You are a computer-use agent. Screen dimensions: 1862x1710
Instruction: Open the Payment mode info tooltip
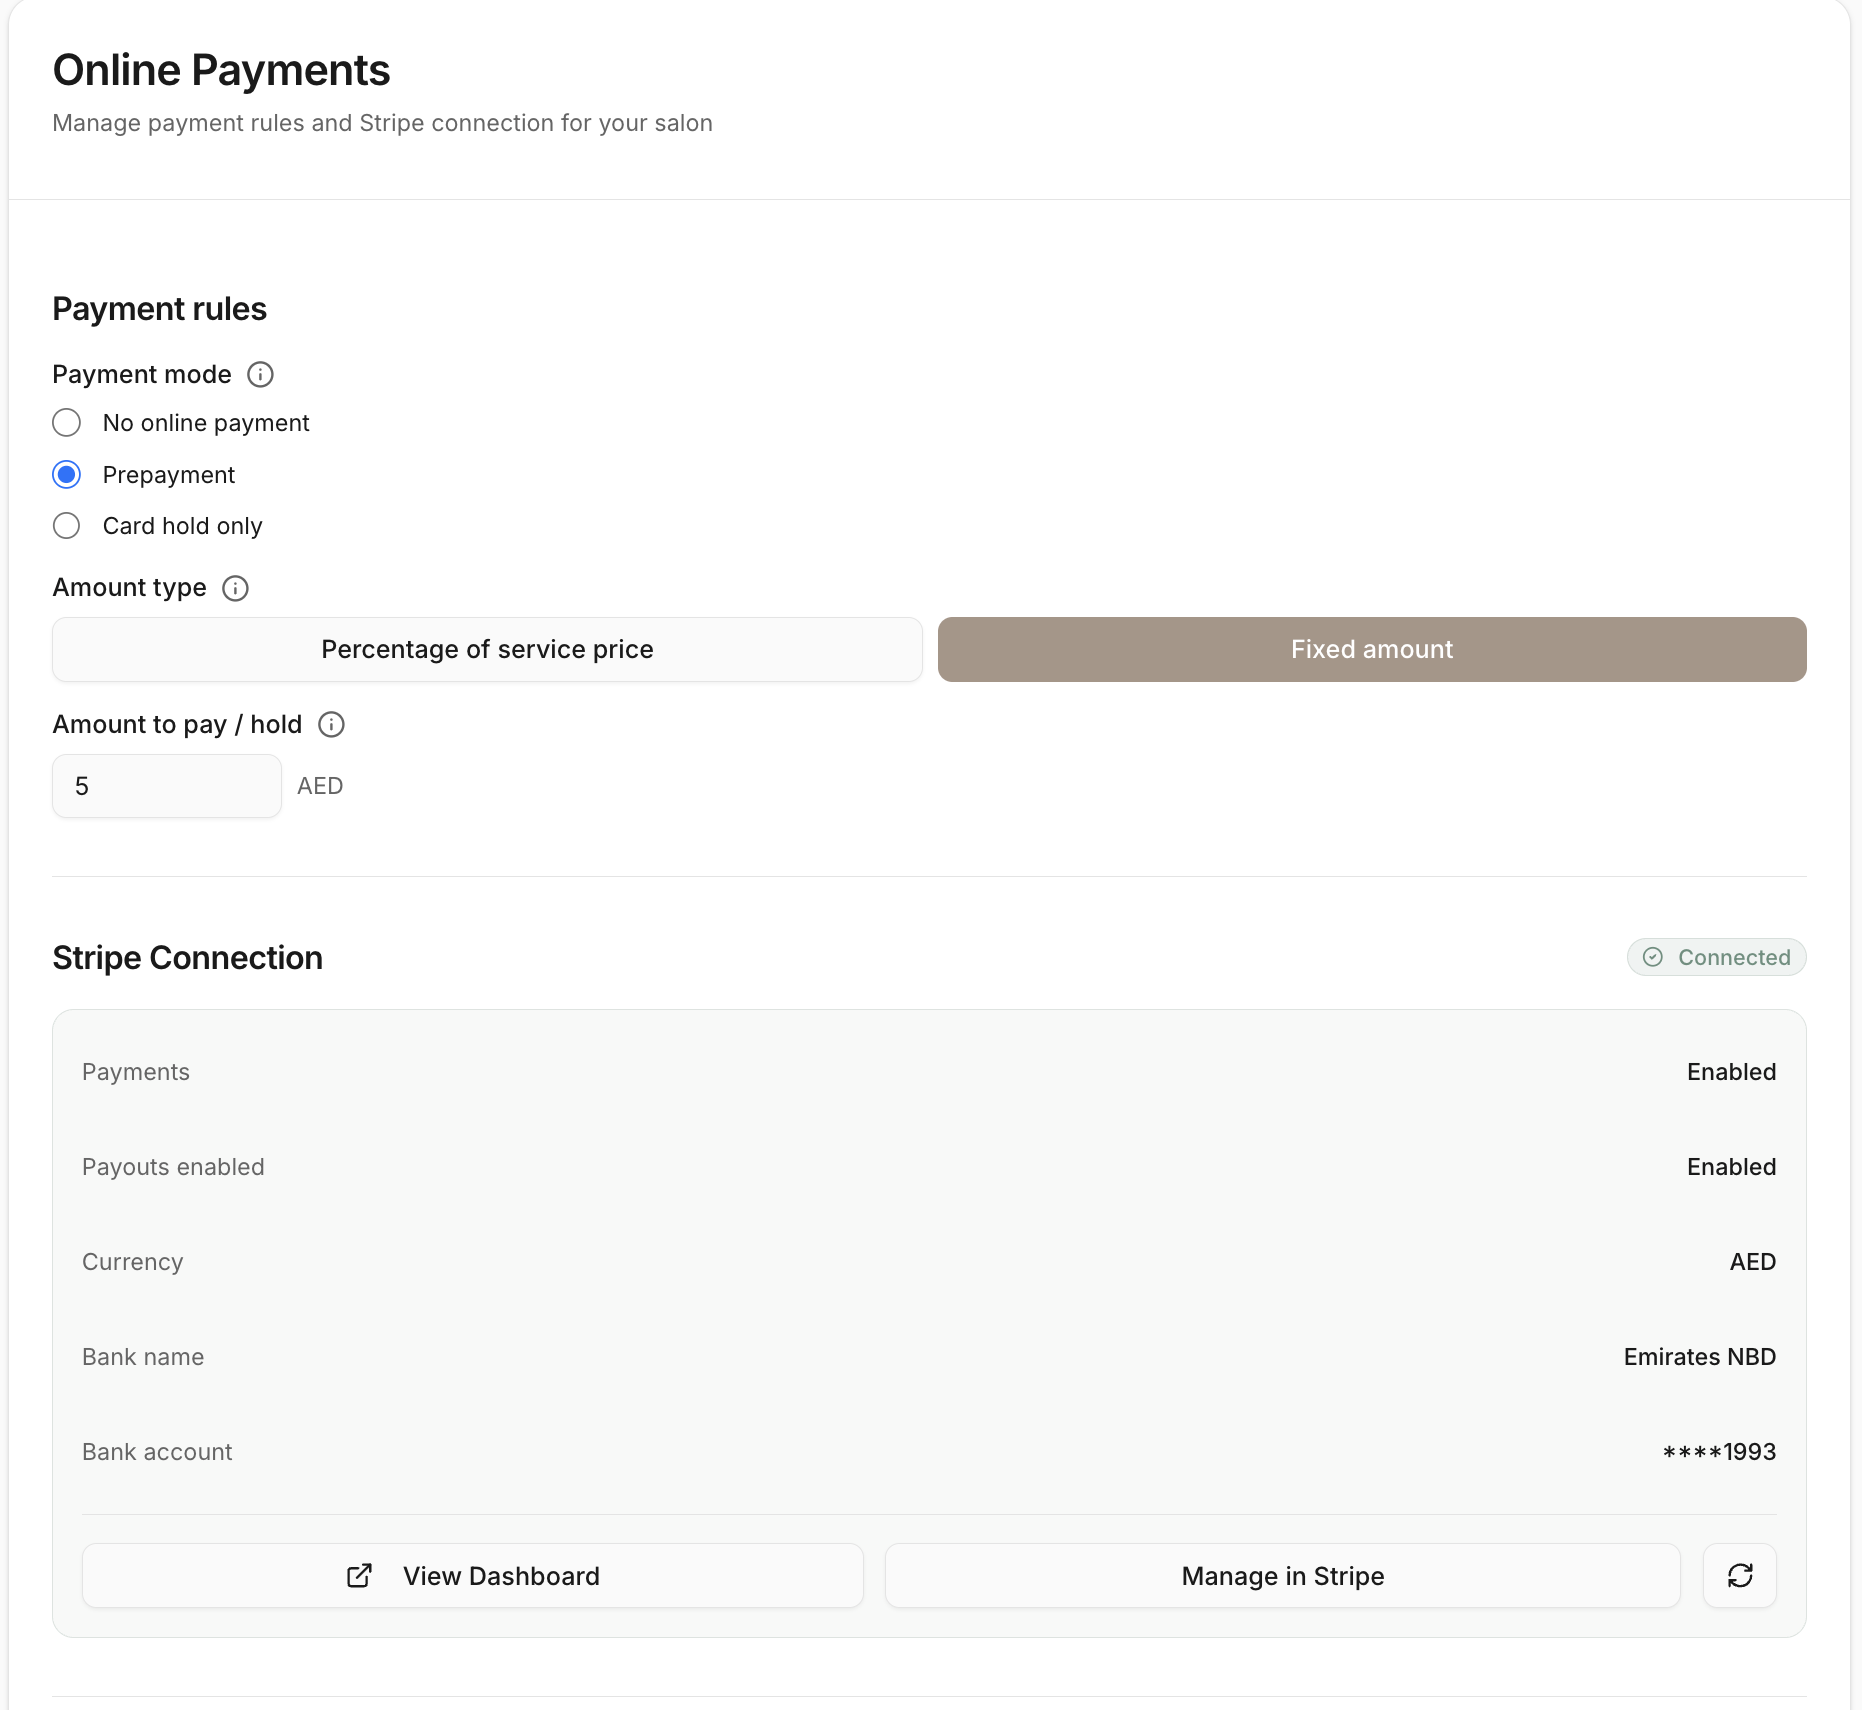(260, 375)
